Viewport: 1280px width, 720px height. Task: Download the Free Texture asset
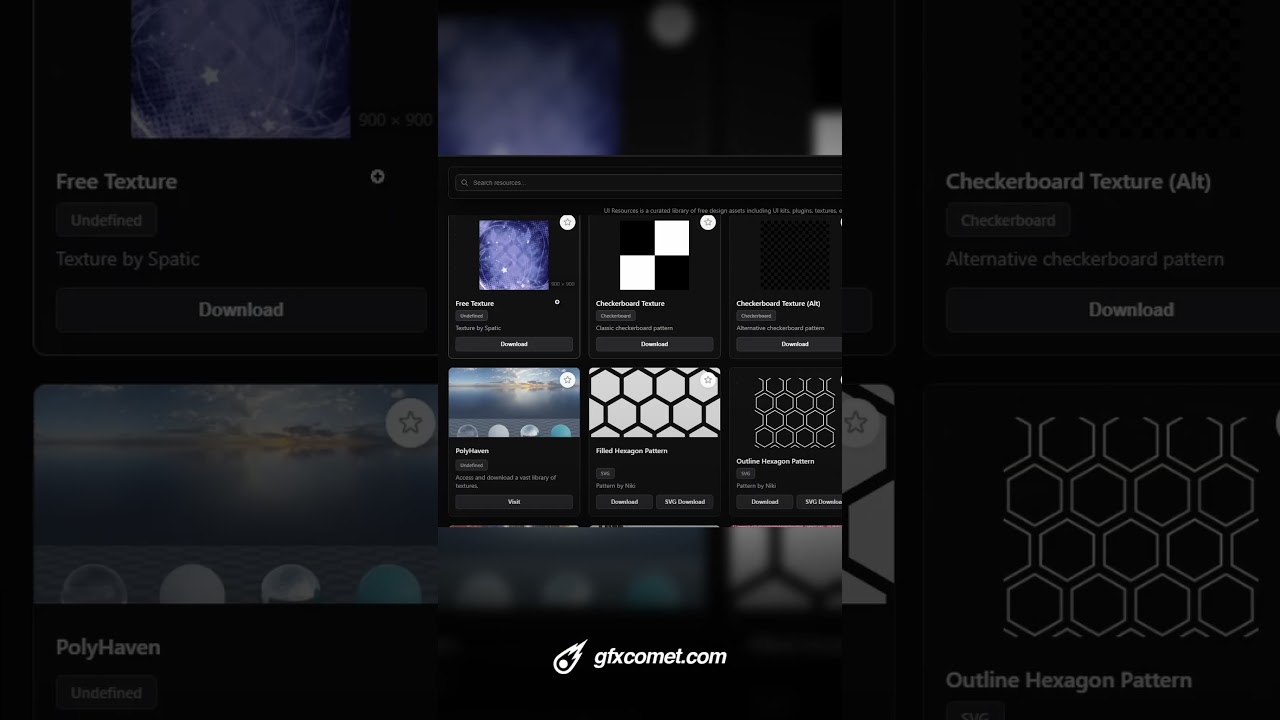514,344
